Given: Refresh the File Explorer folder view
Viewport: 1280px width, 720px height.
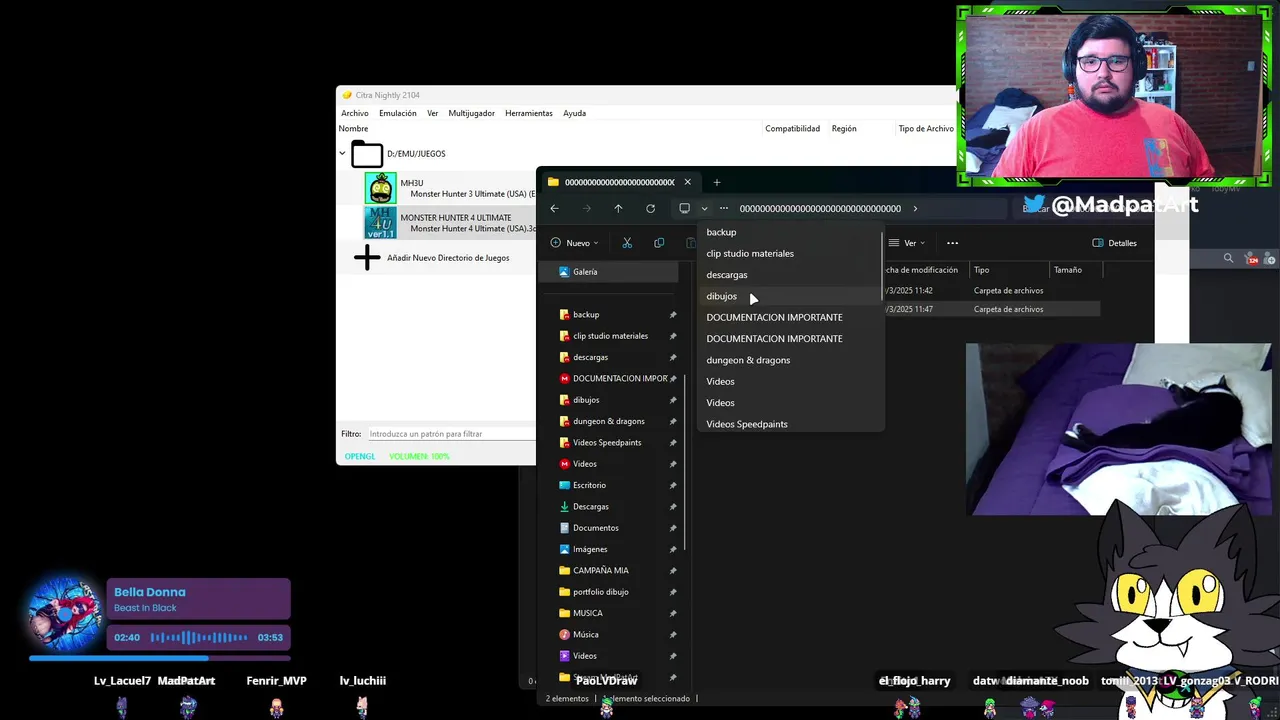Looking at the screenshot, I should point(650,209).
